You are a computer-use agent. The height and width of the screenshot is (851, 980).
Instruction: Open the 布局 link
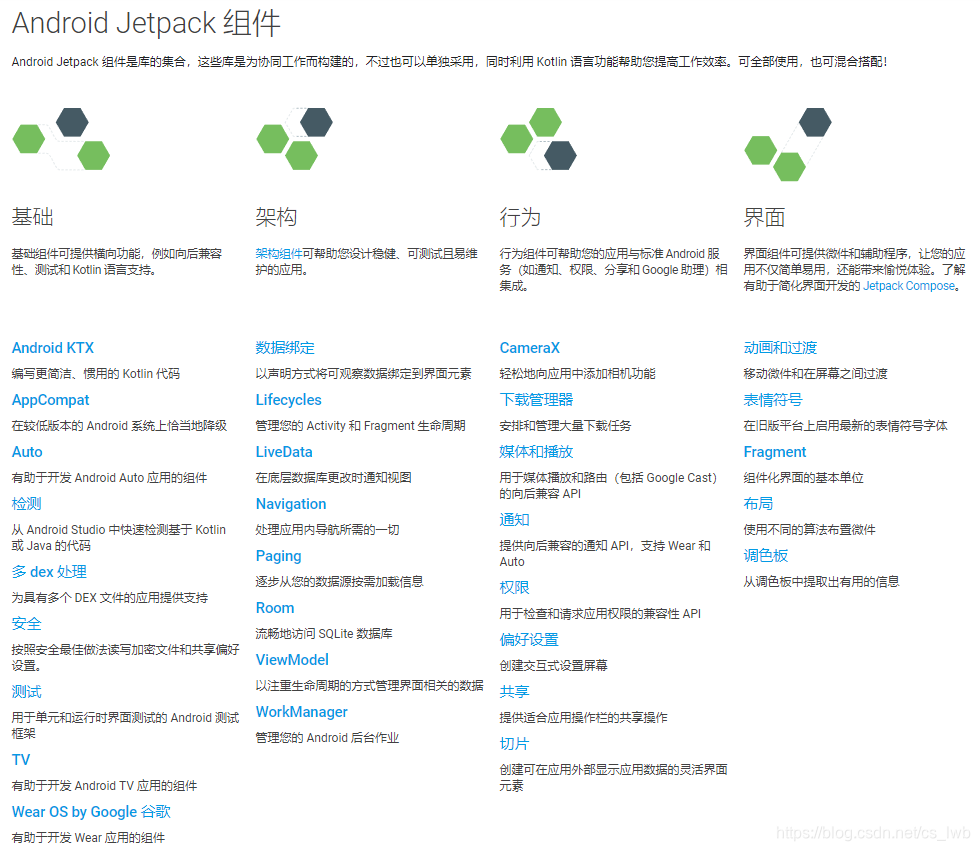[758, 504]
